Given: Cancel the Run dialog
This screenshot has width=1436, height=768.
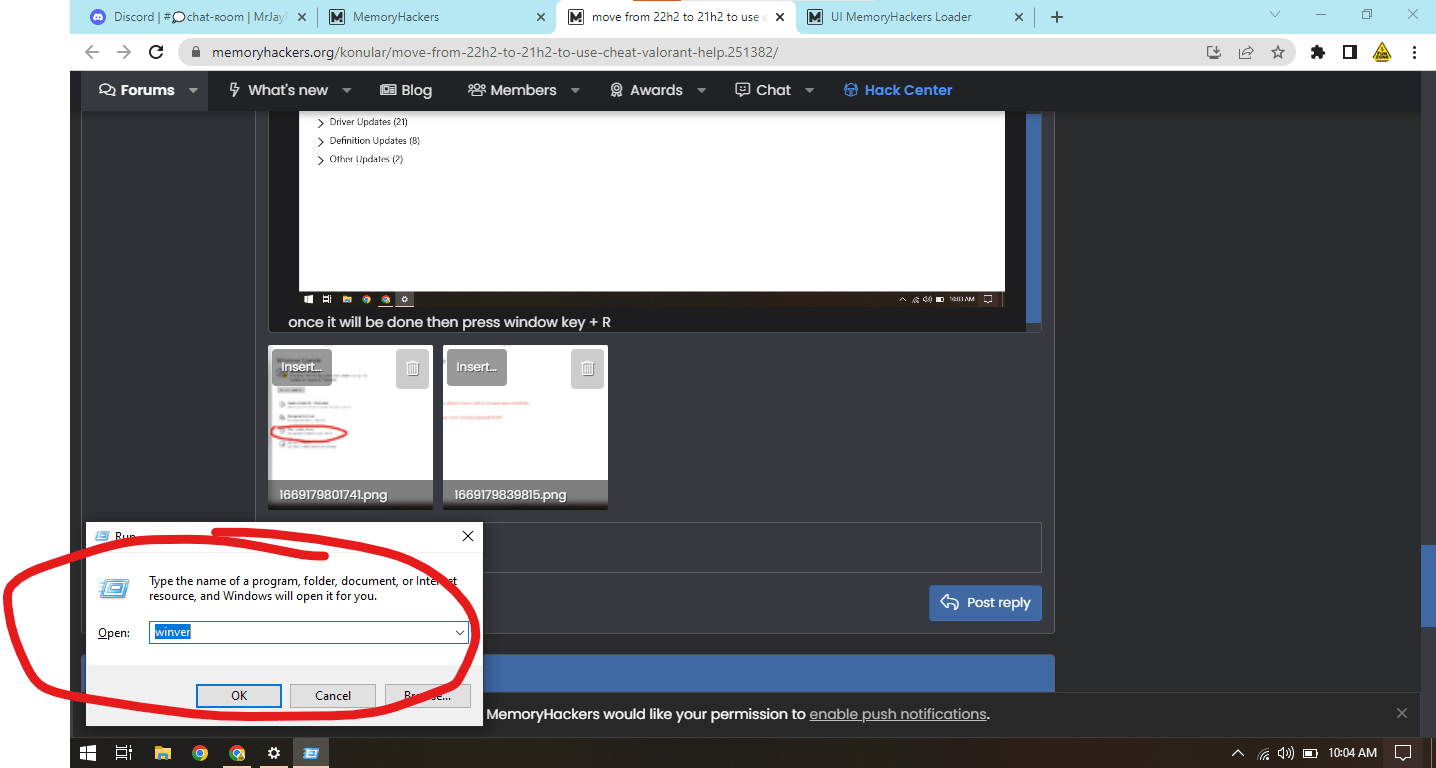Looking at the screenshot, I should coord(333,696).
